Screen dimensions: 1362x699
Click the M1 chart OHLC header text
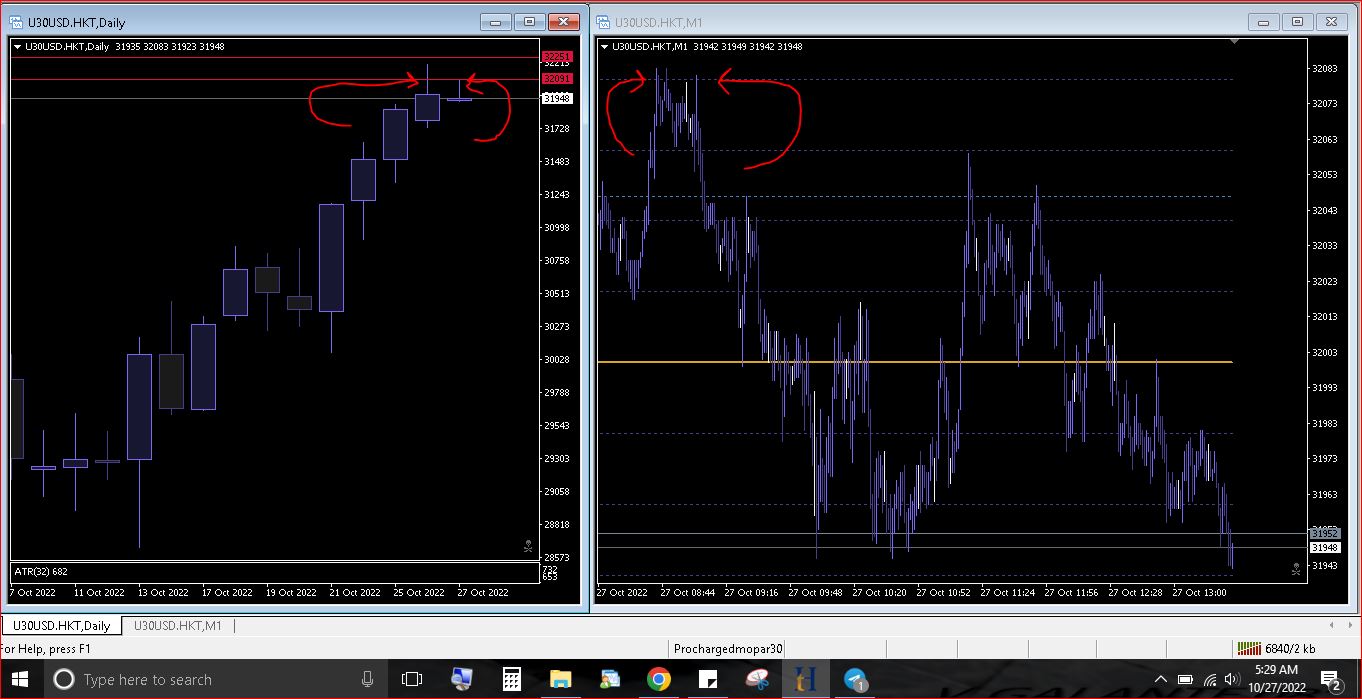tap(707, 46)
